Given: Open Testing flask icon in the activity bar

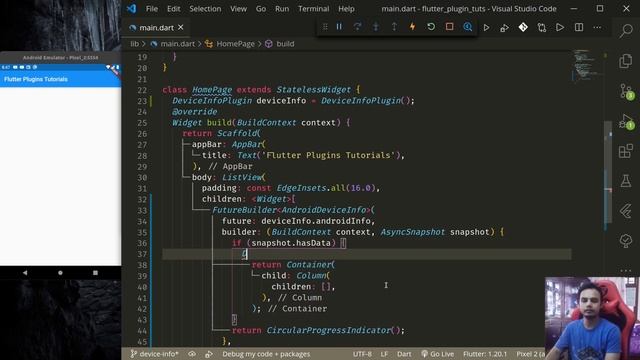Looking at the screenshot, I should (x=626, y=181).
